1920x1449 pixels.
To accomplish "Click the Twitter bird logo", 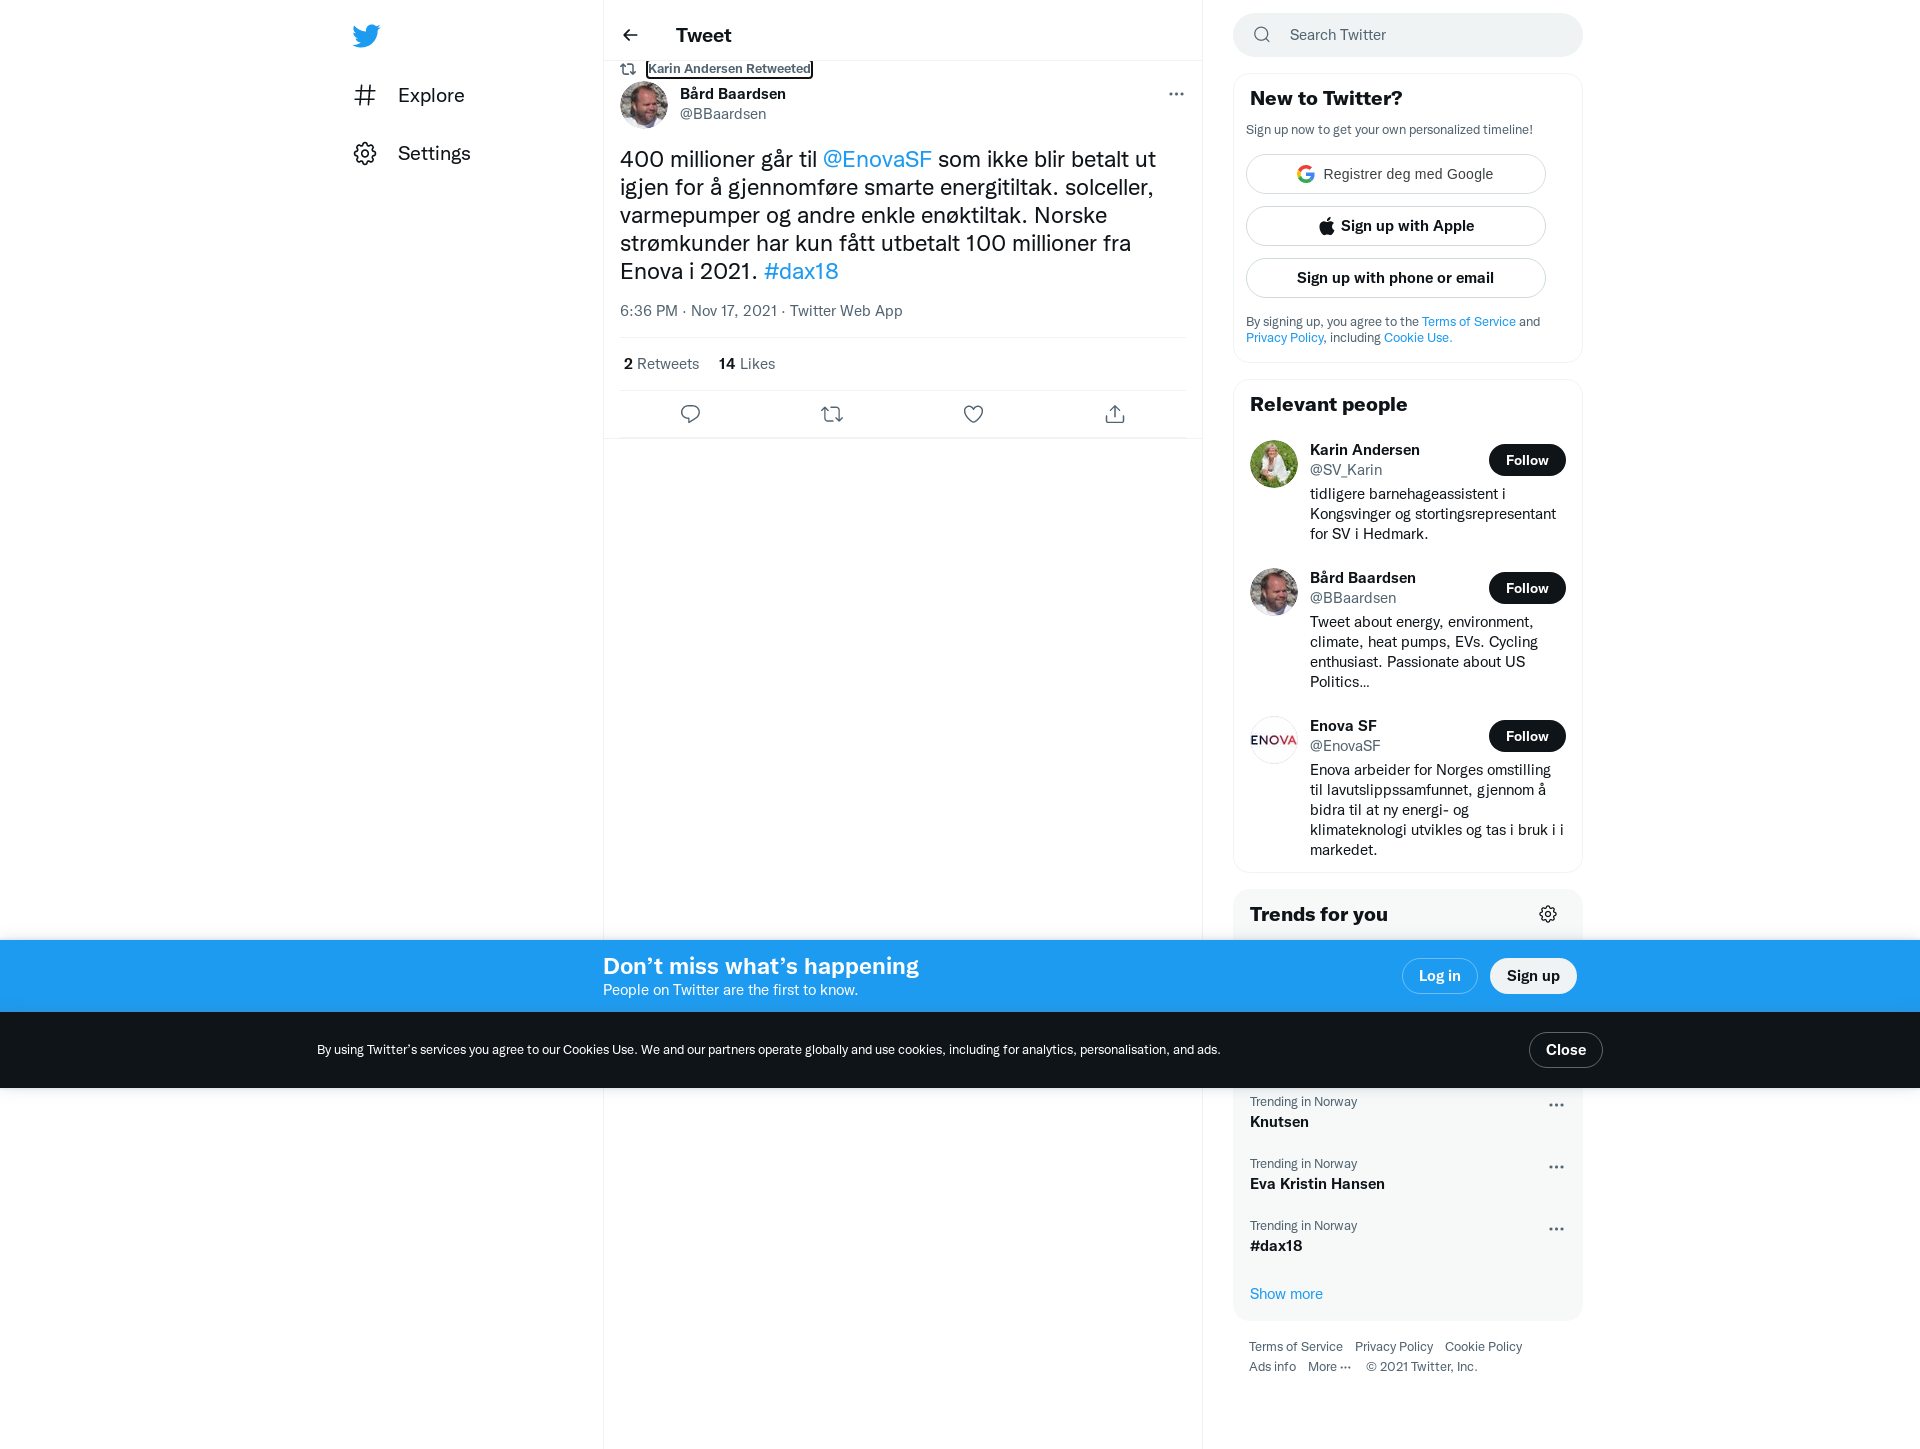I will pos(366,36).
